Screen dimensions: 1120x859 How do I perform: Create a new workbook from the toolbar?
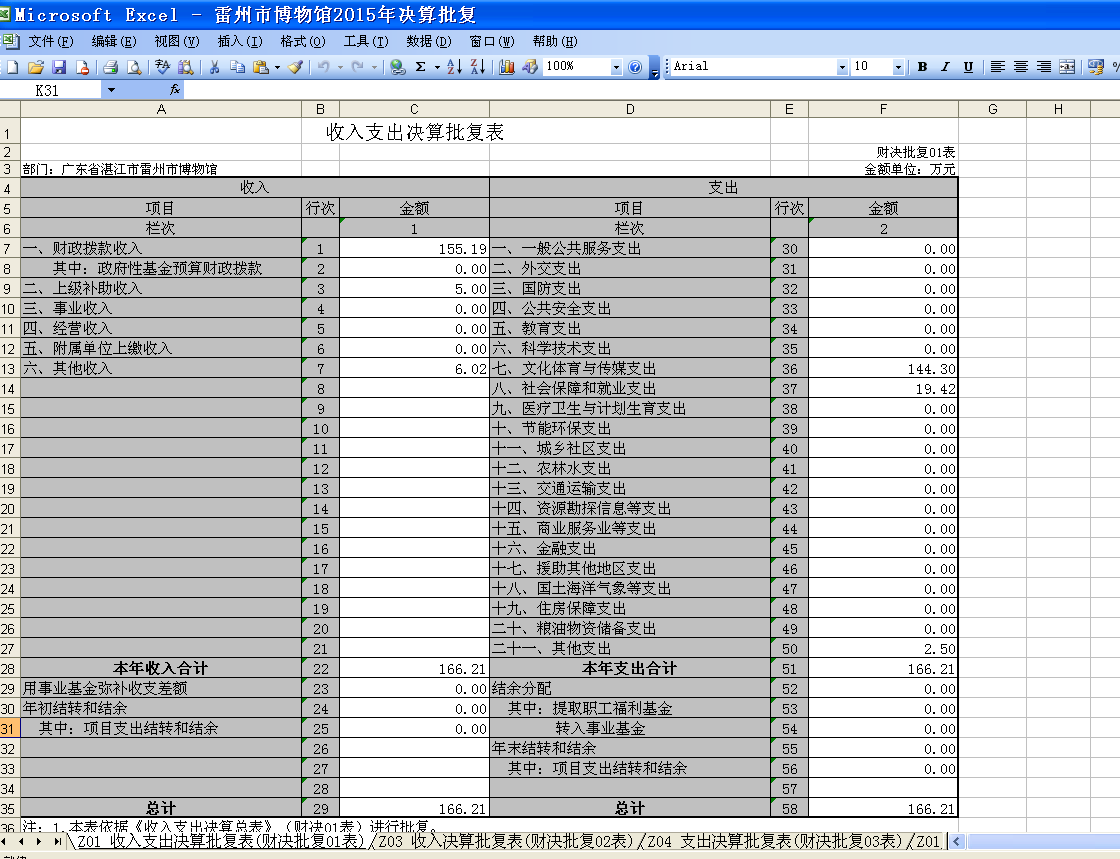(x=12, y=67)
